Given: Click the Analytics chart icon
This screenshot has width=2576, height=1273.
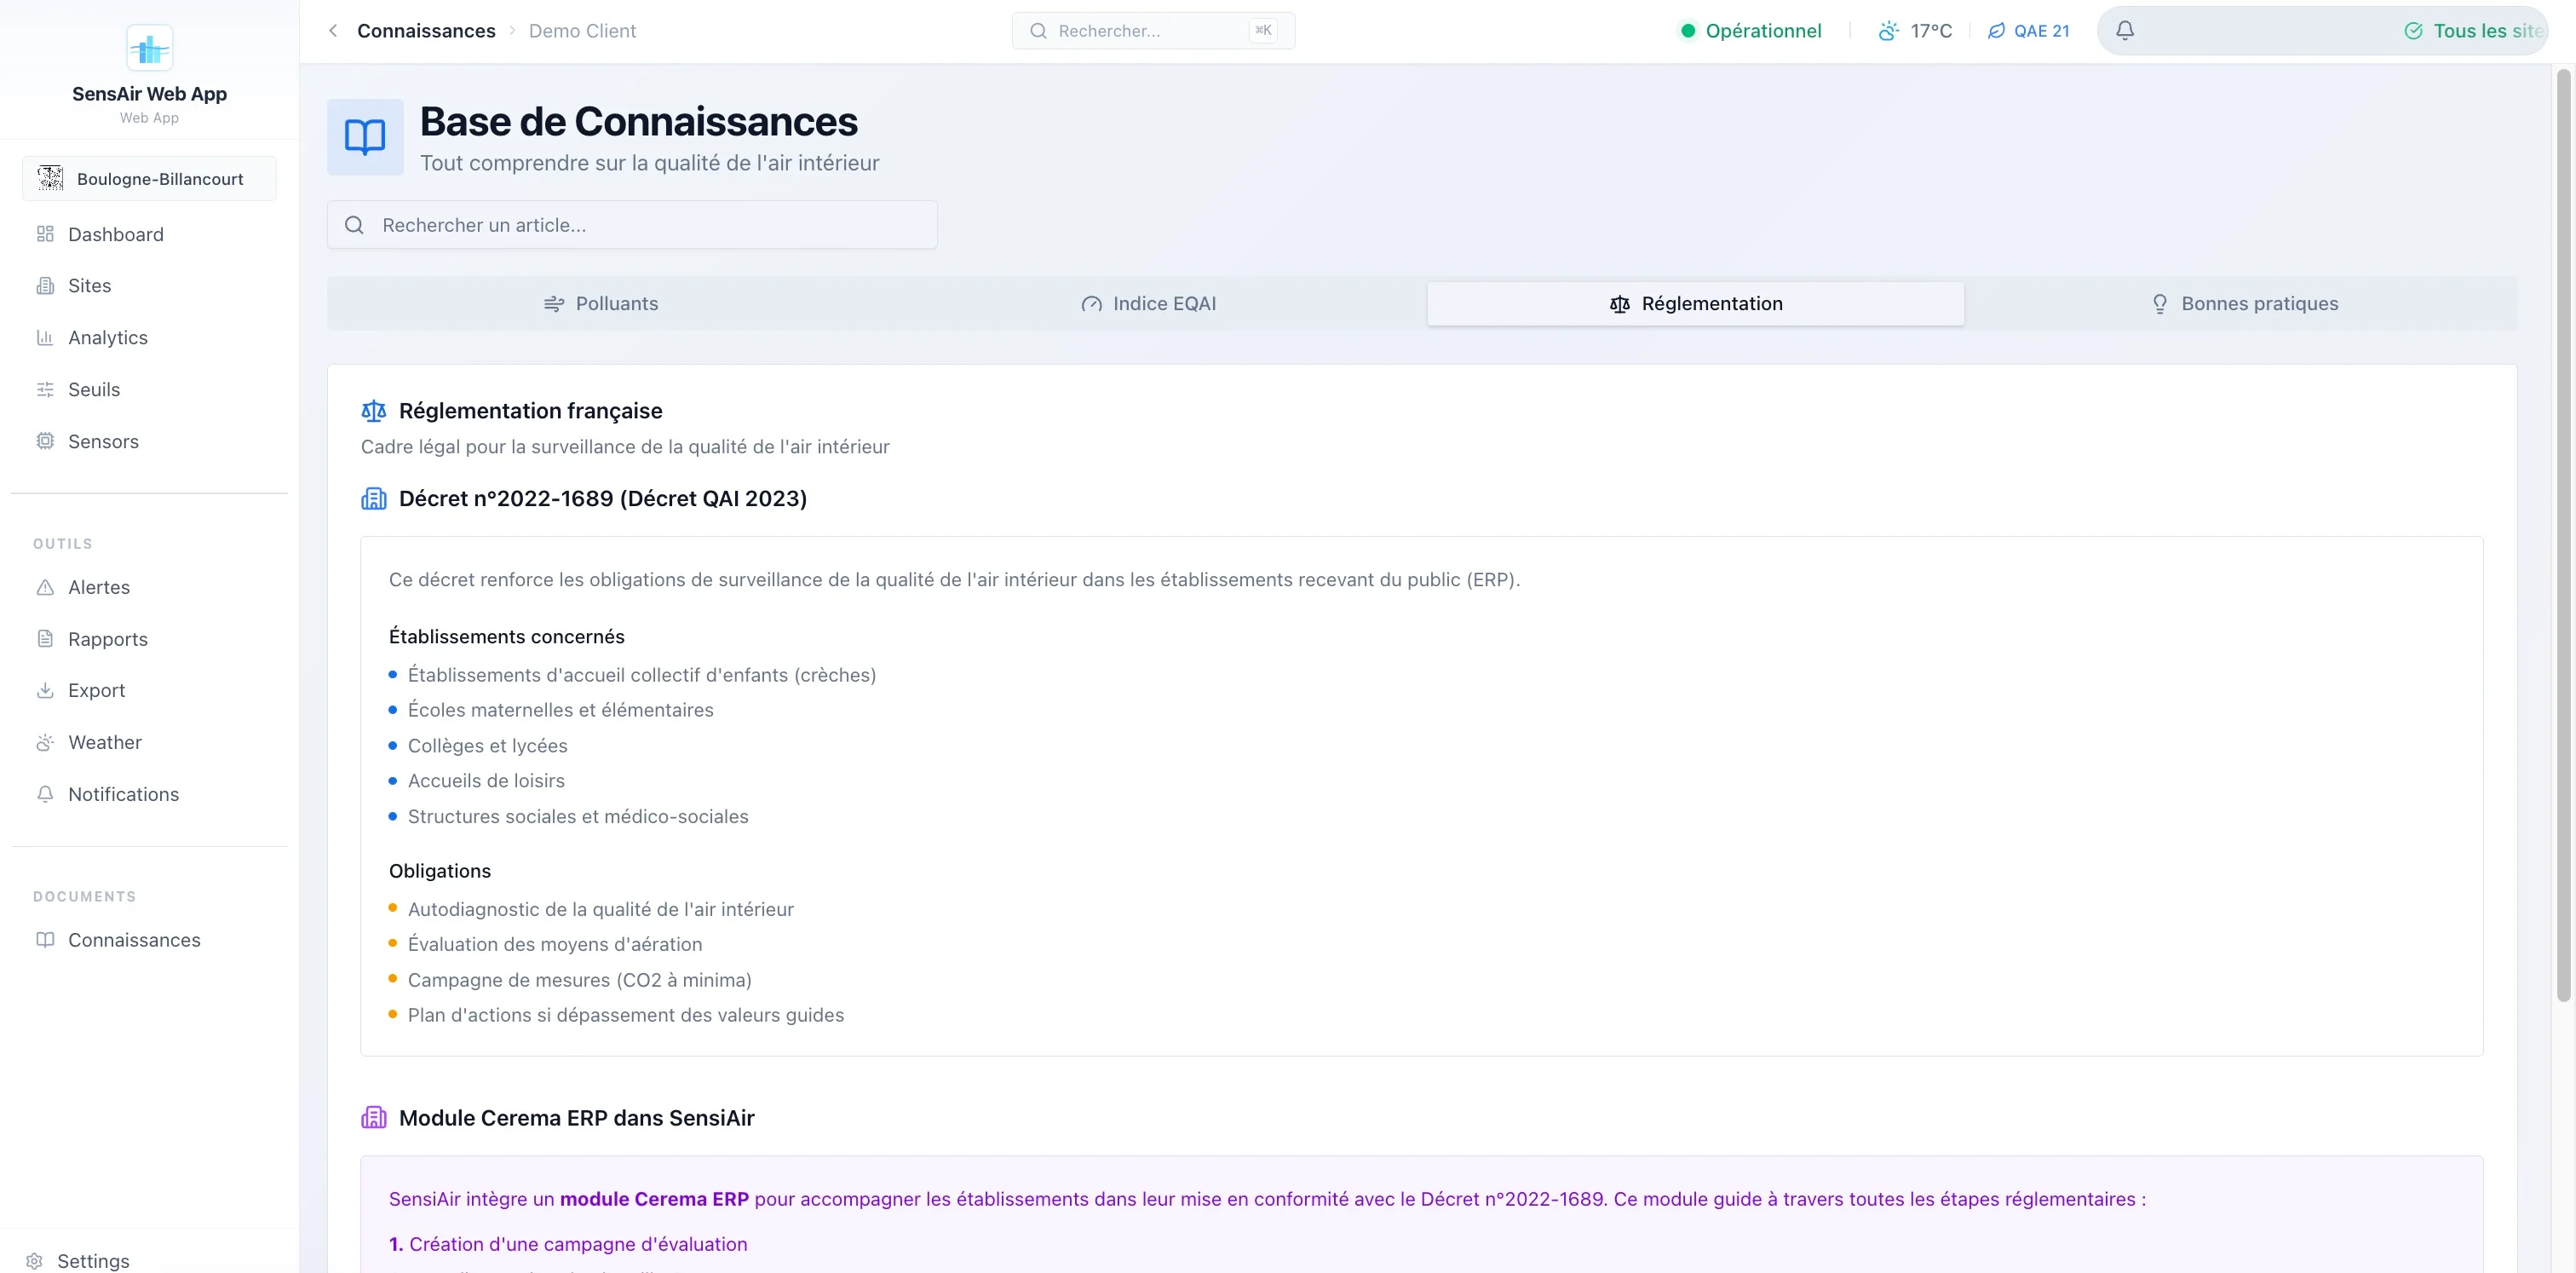Looking at the screenshot, I should [45, 338].
